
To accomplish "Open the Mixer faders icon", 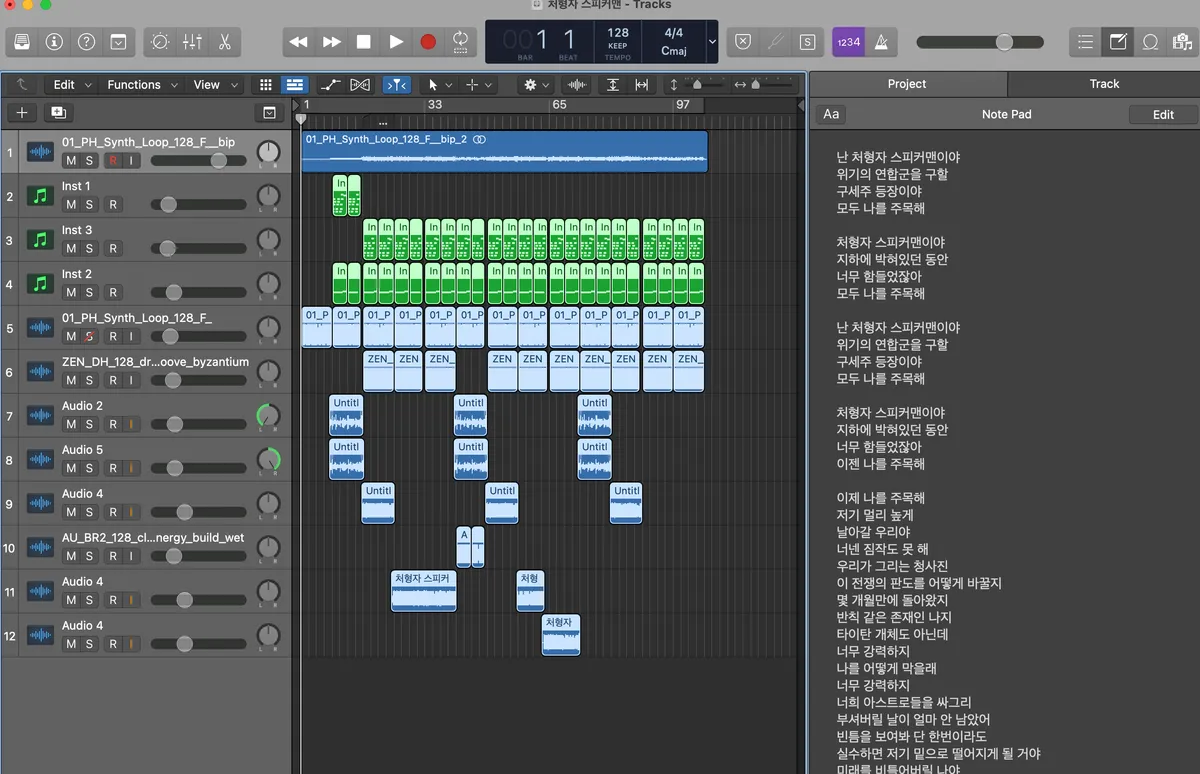I will point(192,42).
